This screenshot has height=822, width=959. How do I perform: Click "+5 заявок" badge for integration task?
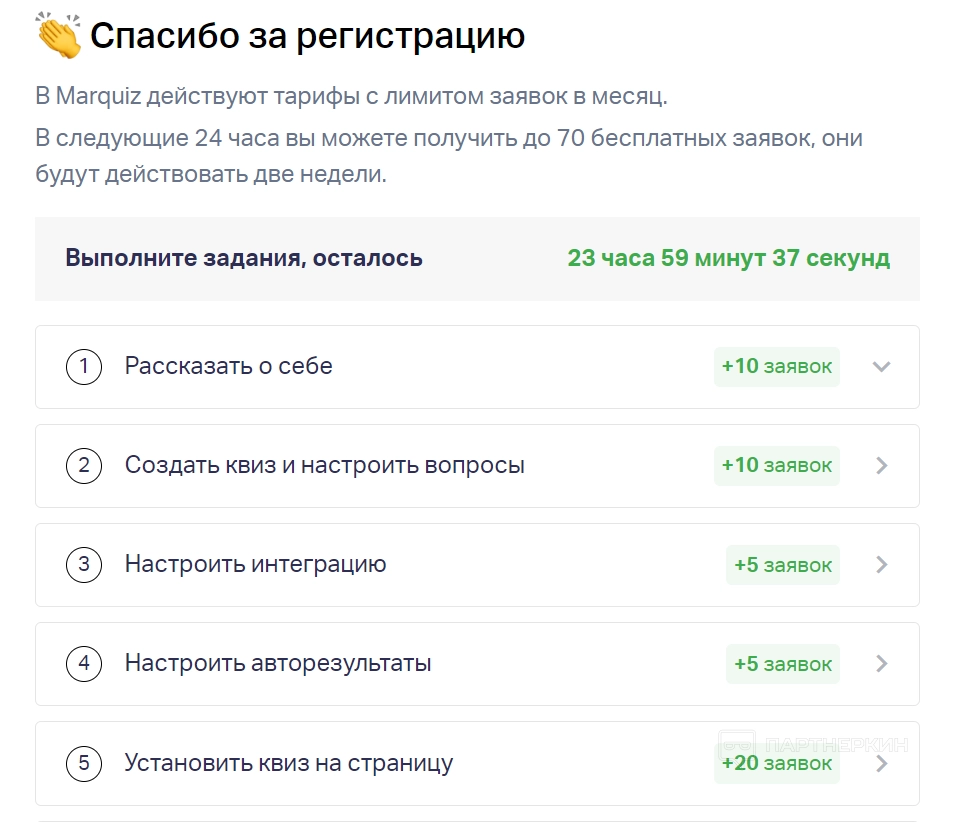pyautogui.click(x=782, y=565)
